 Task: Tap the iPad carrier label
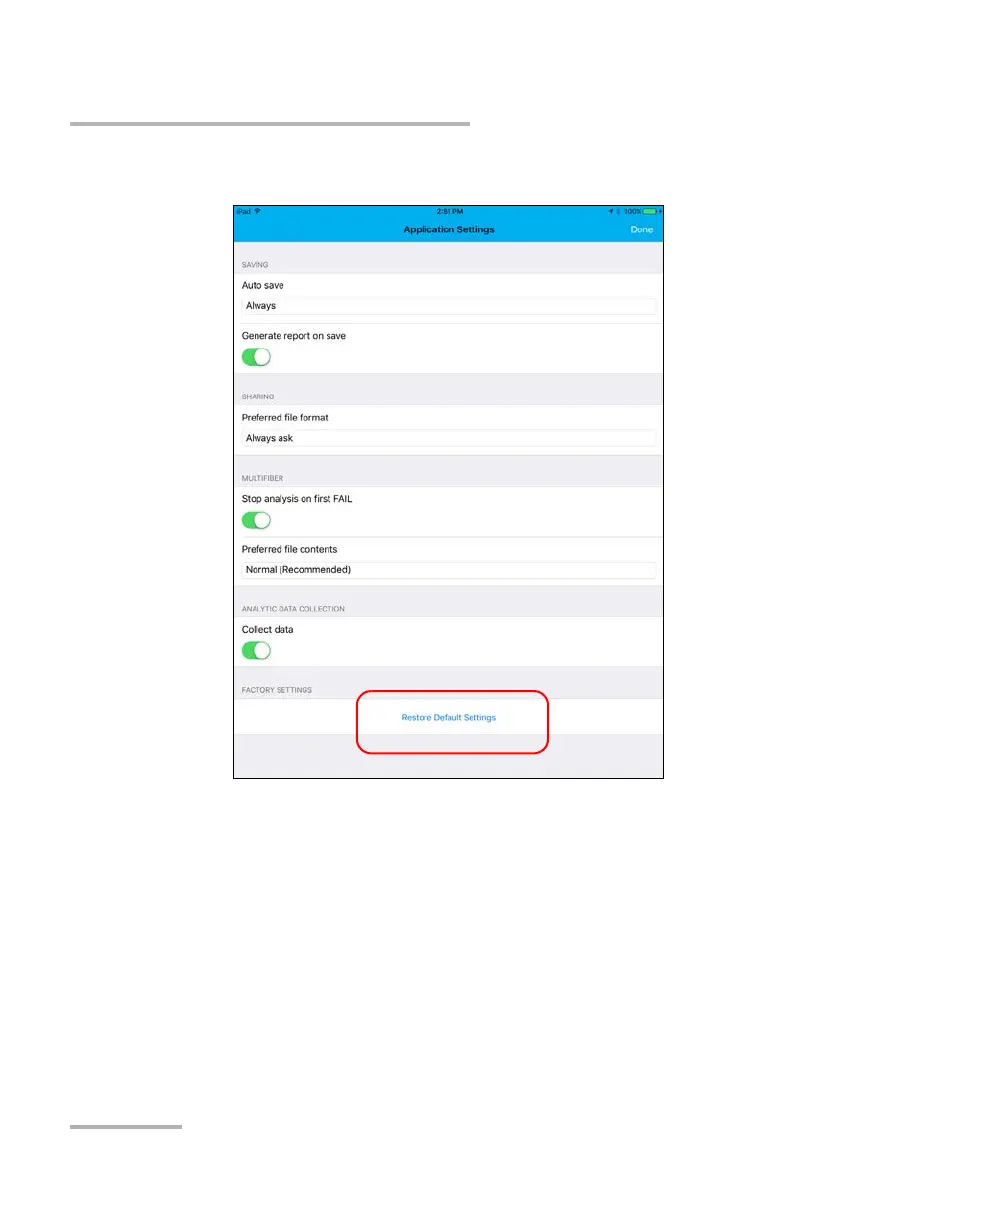click(243, 212)
